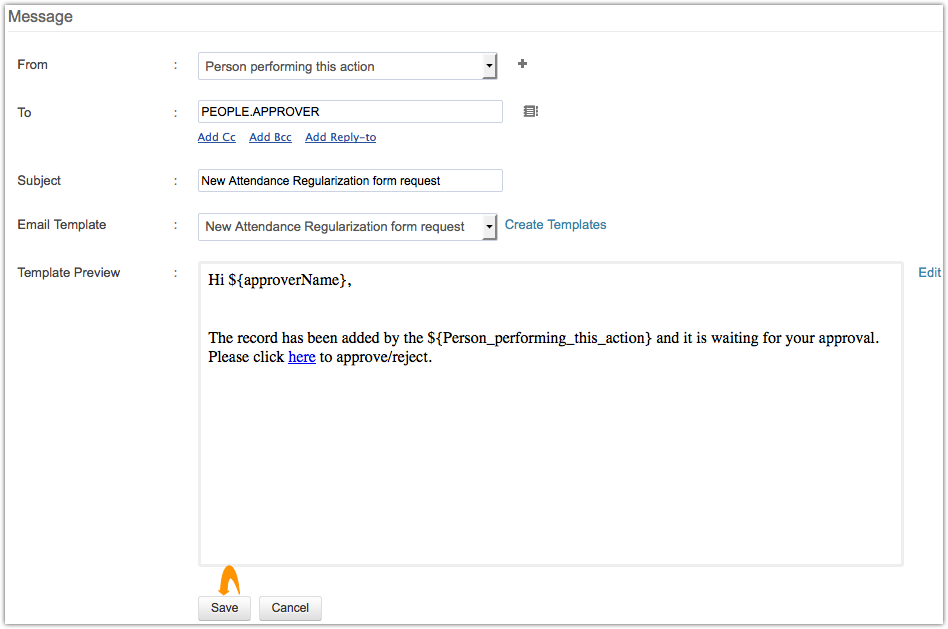
Task: Click the ${Person_performing_this_action} placeholder text
Action: [x=540, y=338]
